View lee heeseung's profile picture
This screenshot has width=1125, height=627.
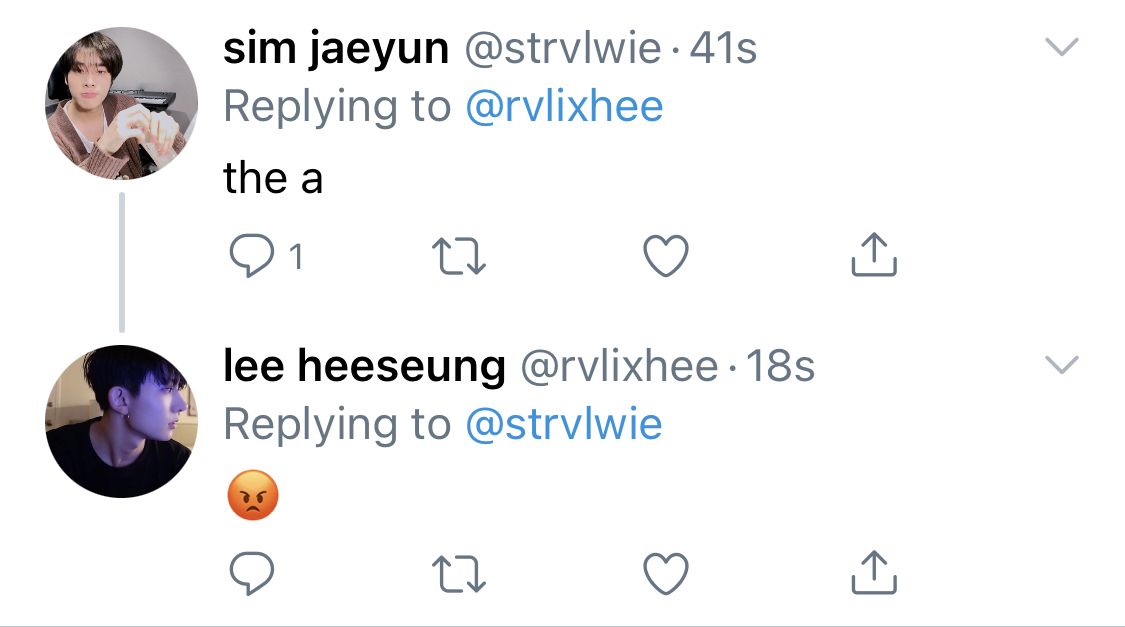coord(121,421)
